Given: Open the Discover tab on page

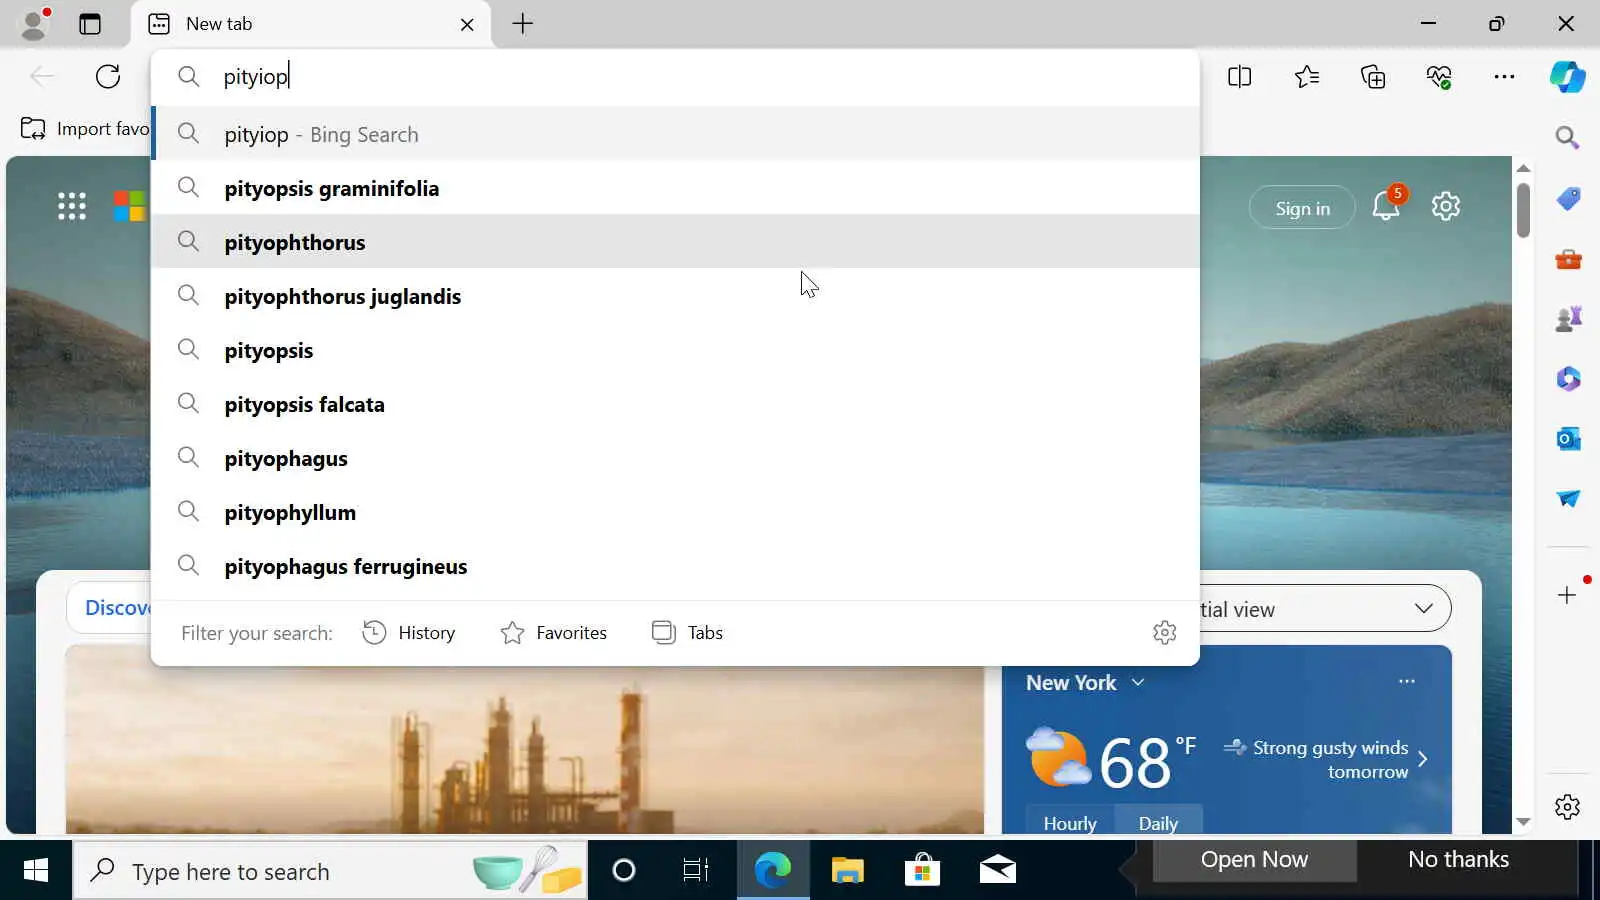Looking at the screenshot, I should pyautogui.click(x=110, y=608).
